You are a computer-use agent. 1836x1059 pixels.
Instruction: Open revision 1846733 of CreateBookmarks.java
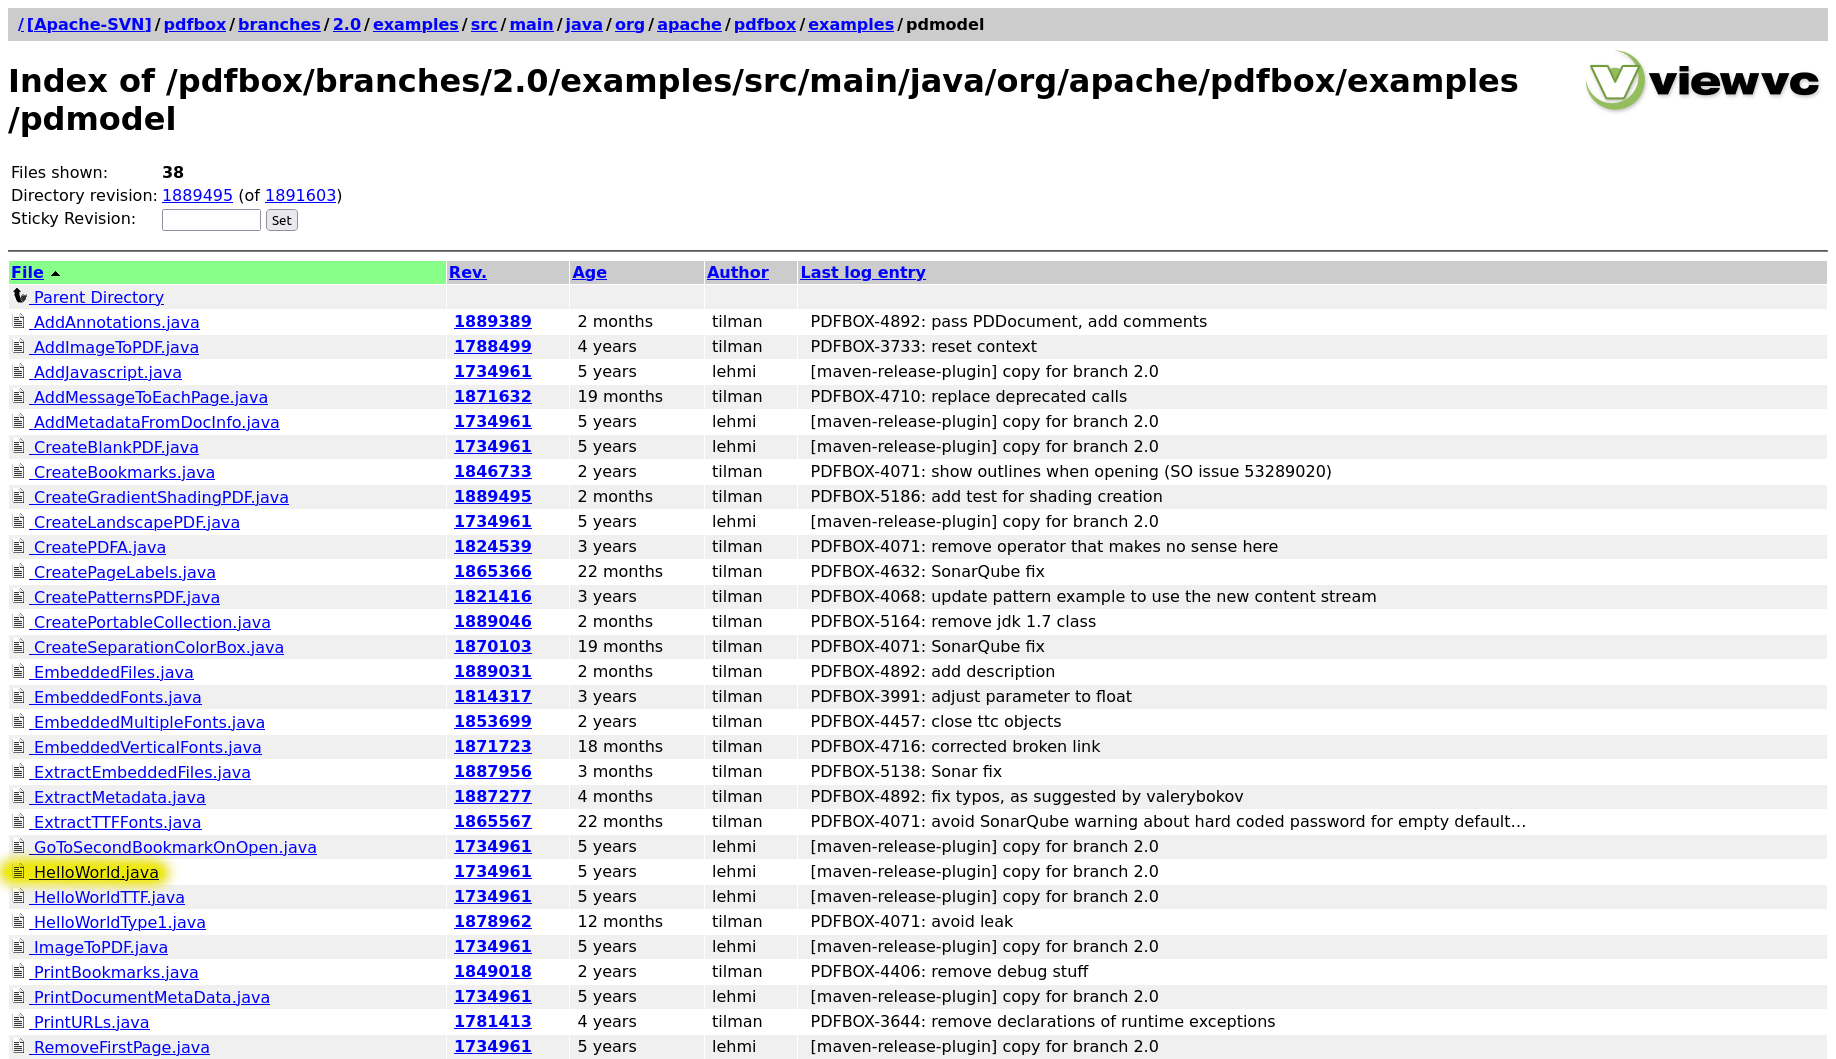492,471
